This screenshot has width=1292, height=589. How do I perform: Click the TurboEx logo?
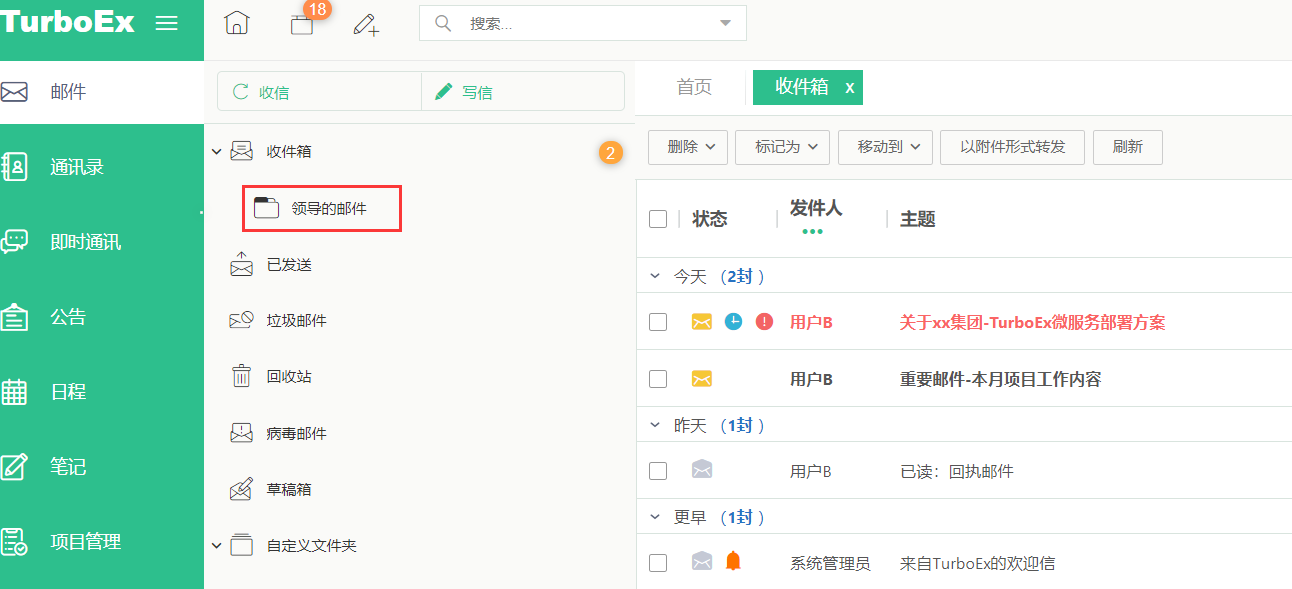[68, 23]
